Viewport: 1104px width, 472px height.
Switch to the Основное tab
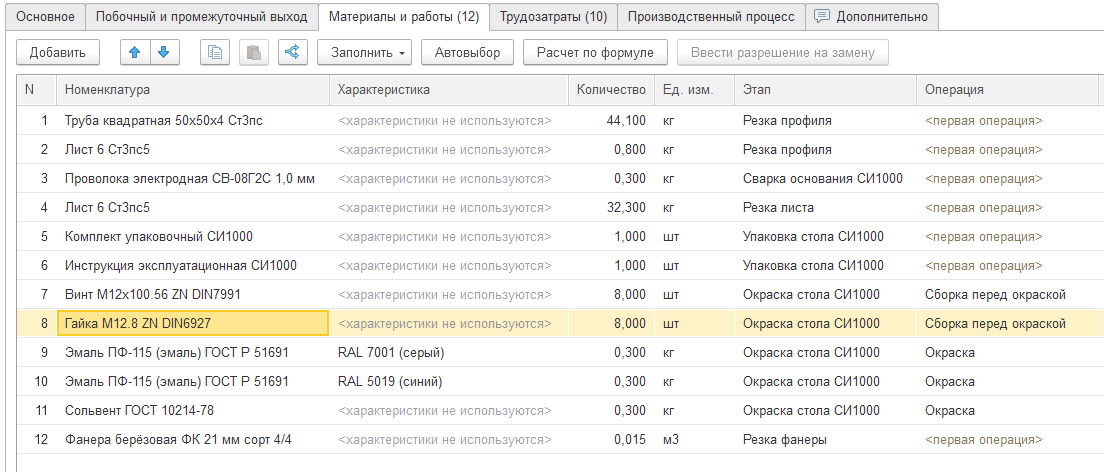pos(42,16)
